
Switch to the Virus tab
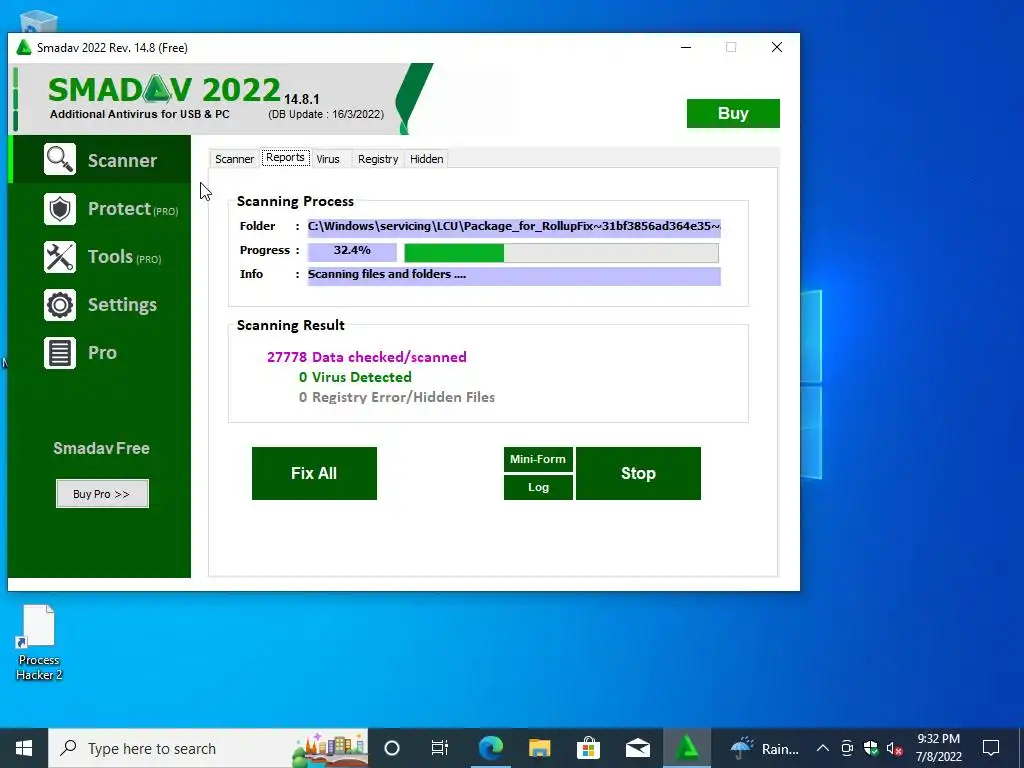tap(328, 159)
